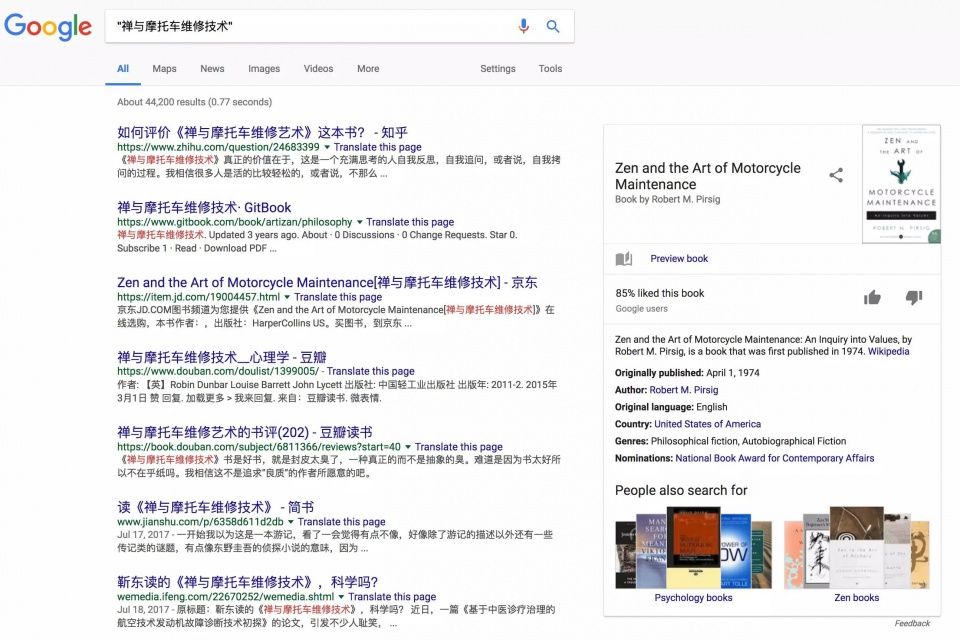Click the 'About 44,200 results' text

tap(195, 102)
